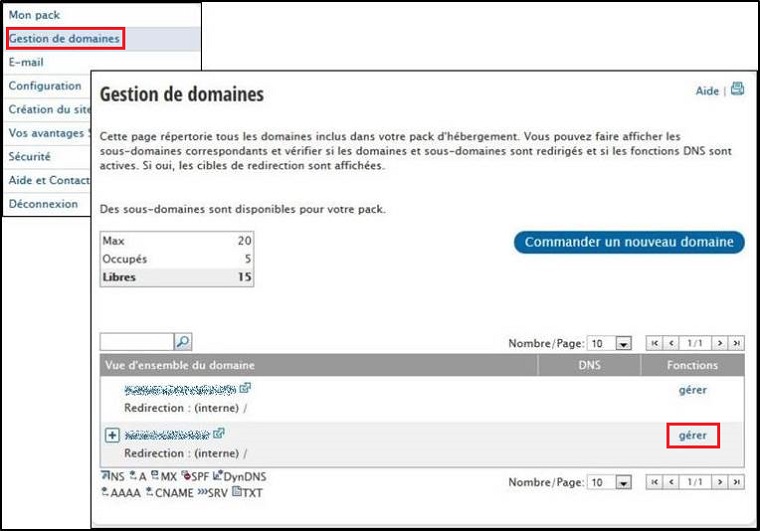Click the AAAA legend icon
The image size is (760, 531).
105,492
